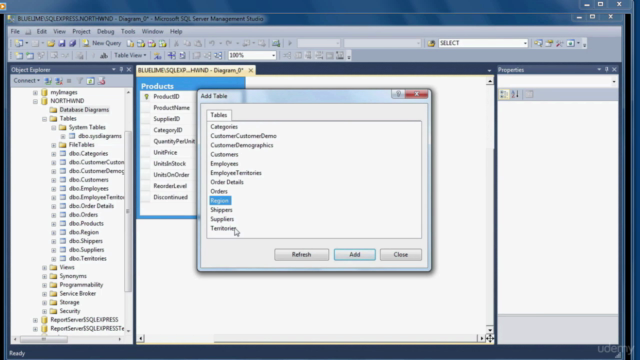The height and width of the screenshot is (360, 640).
Task: Collapse the Tables folder node
Action: [x=44, y=119]
